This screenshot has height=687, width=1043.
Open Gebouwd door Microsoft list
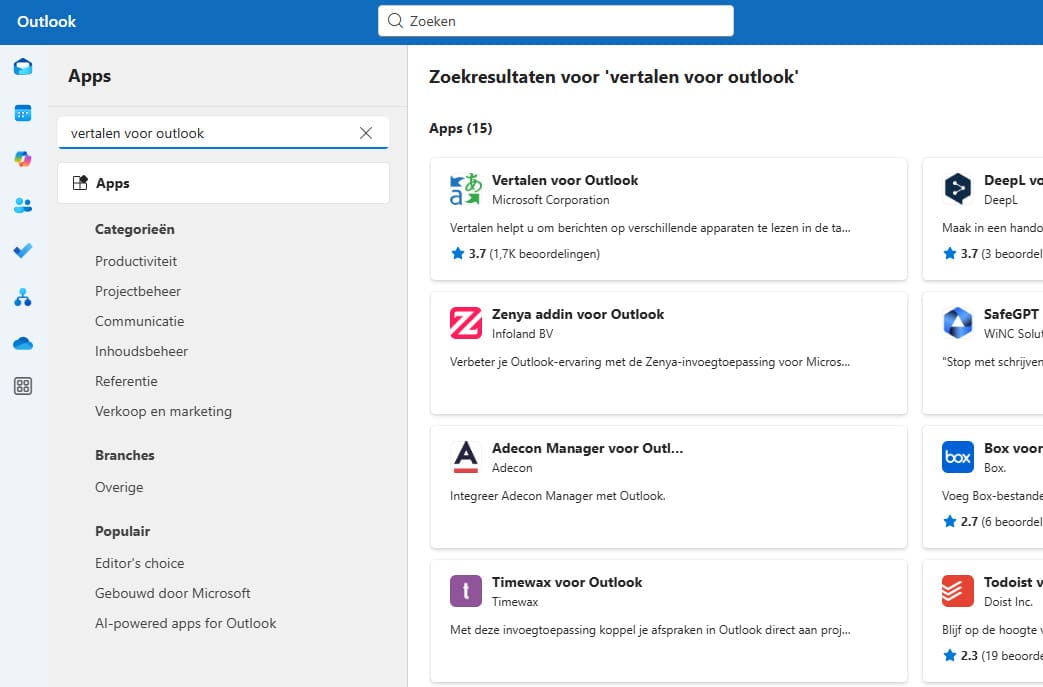tap(173, 593)
